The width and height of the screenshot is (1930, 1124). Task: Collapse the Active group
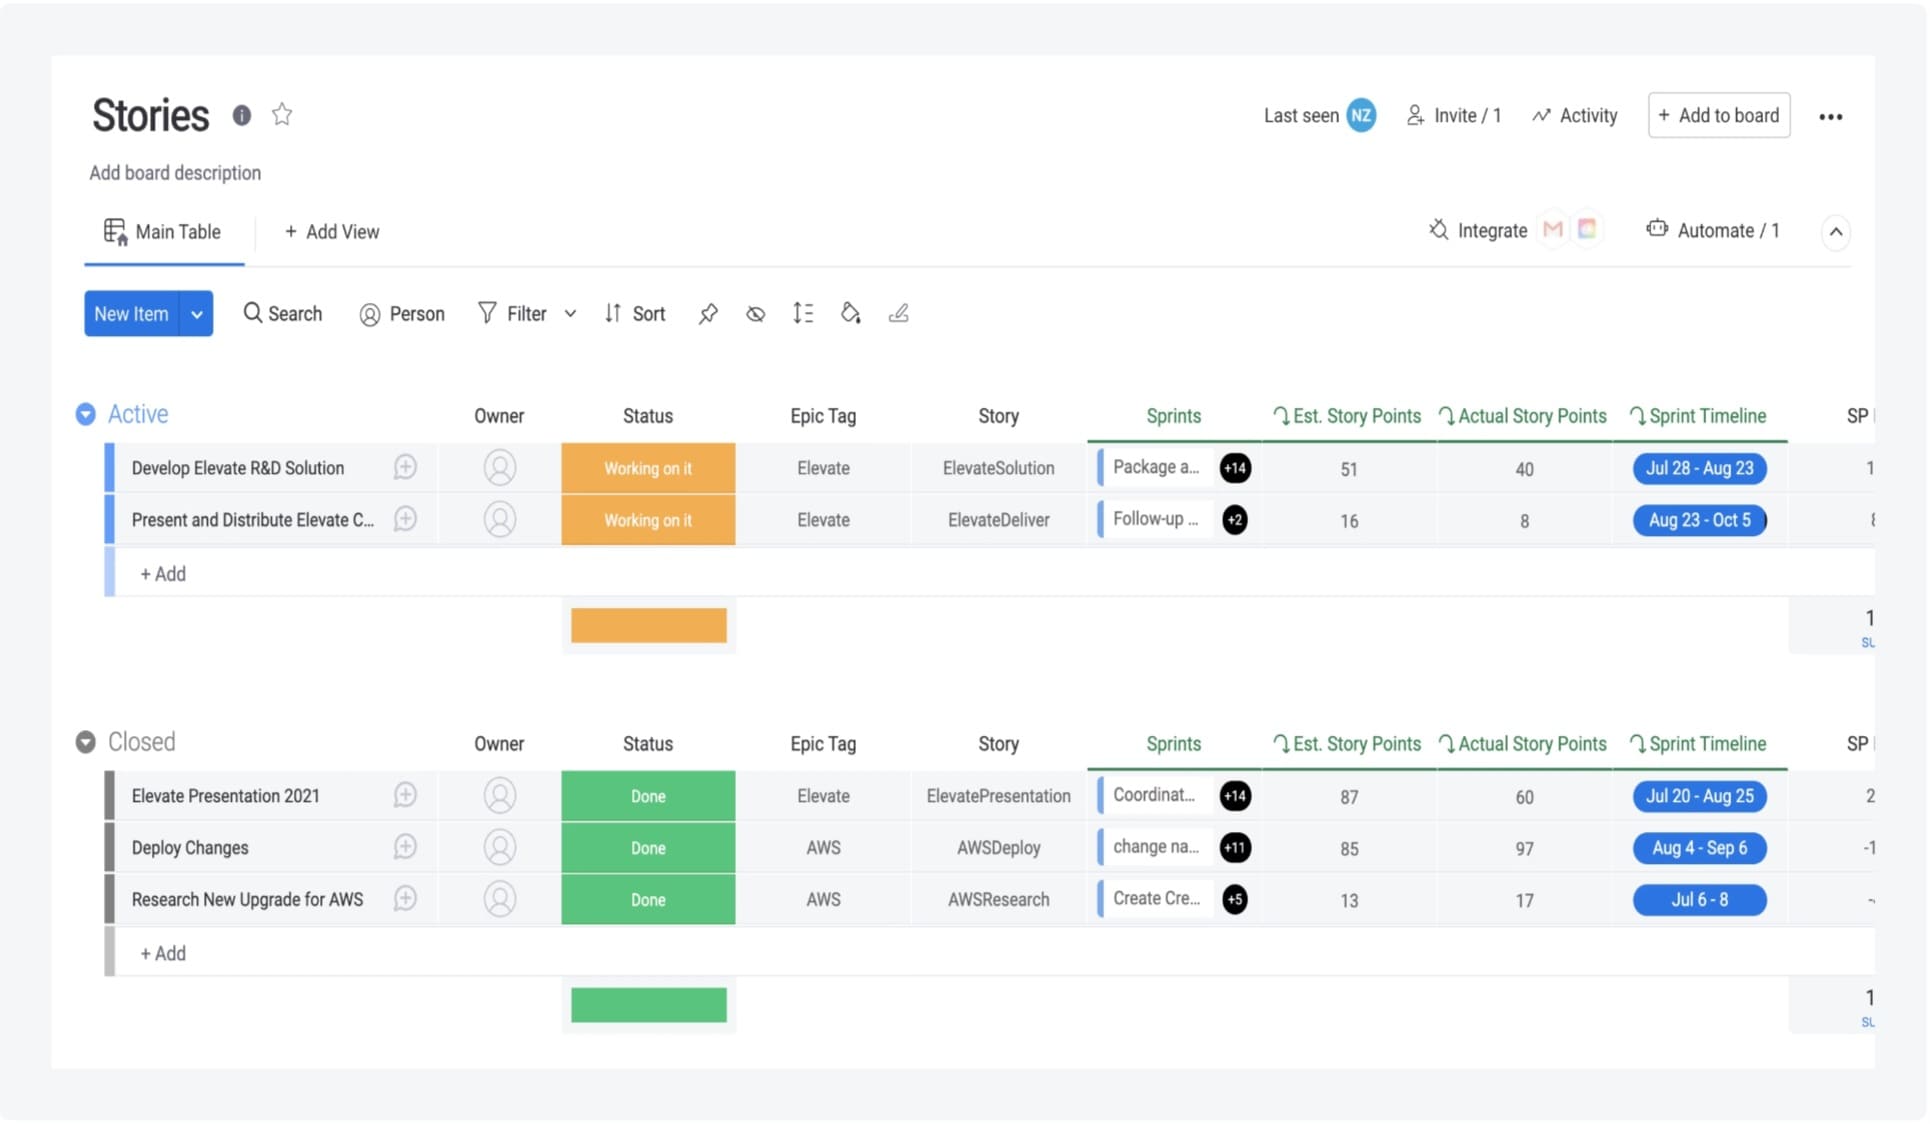(85, 413)
